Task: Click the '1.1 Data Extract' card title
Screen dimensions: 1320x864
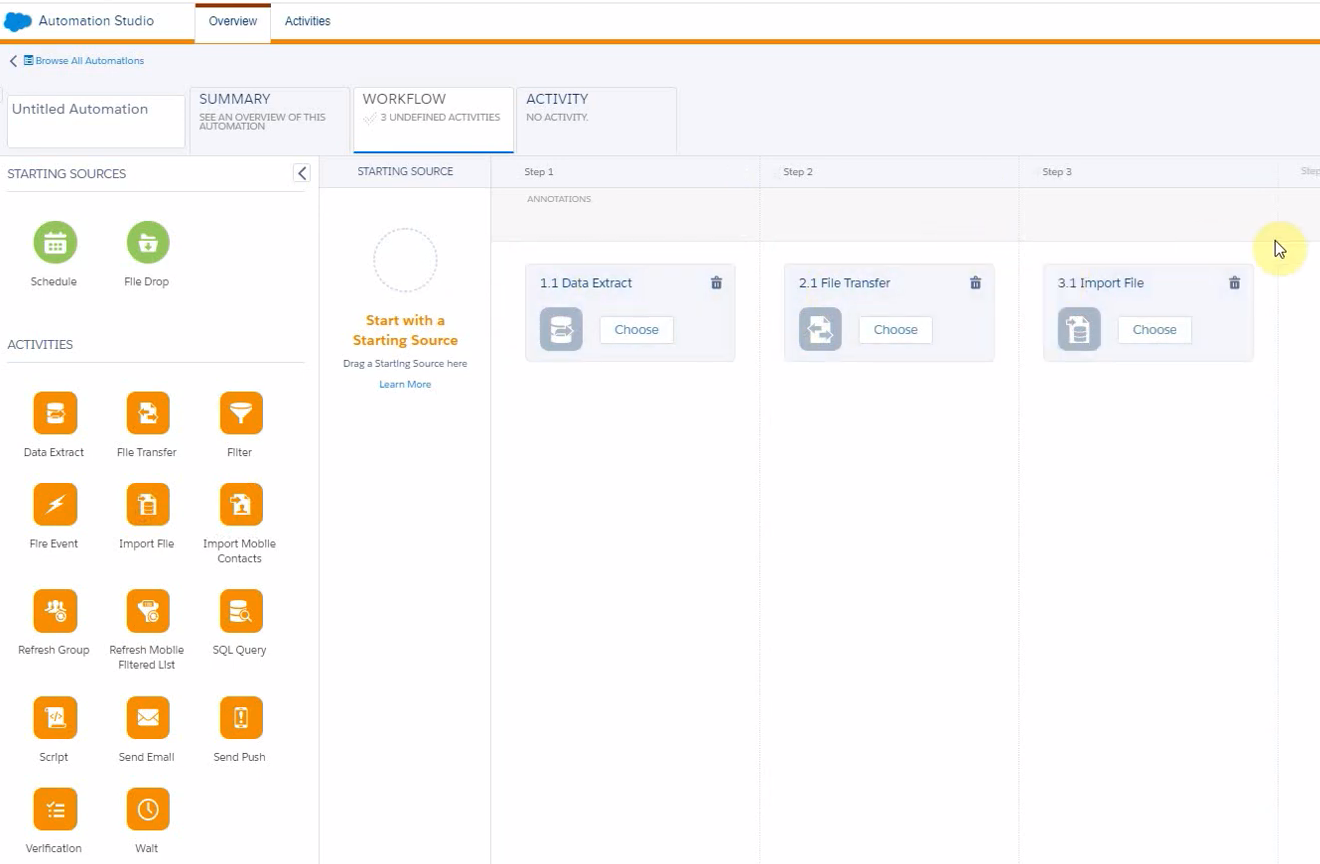Action: coord(586,283)
